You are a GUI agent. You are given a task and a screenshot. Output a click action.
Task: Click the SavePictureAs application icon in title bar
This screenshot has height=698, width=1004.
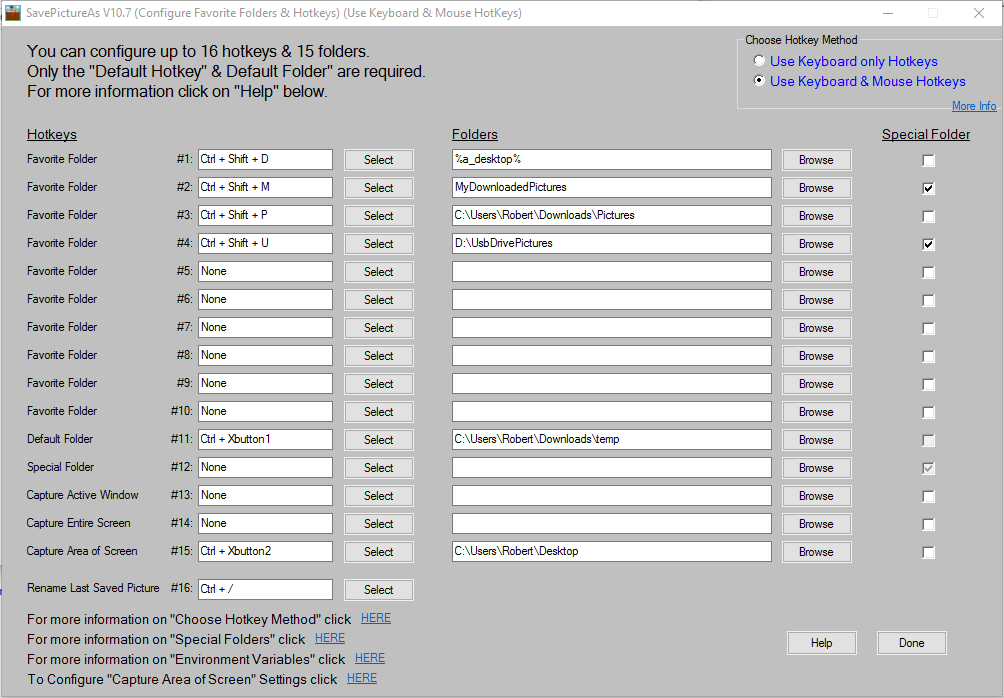pyautogui.click(x=14, y=13)
